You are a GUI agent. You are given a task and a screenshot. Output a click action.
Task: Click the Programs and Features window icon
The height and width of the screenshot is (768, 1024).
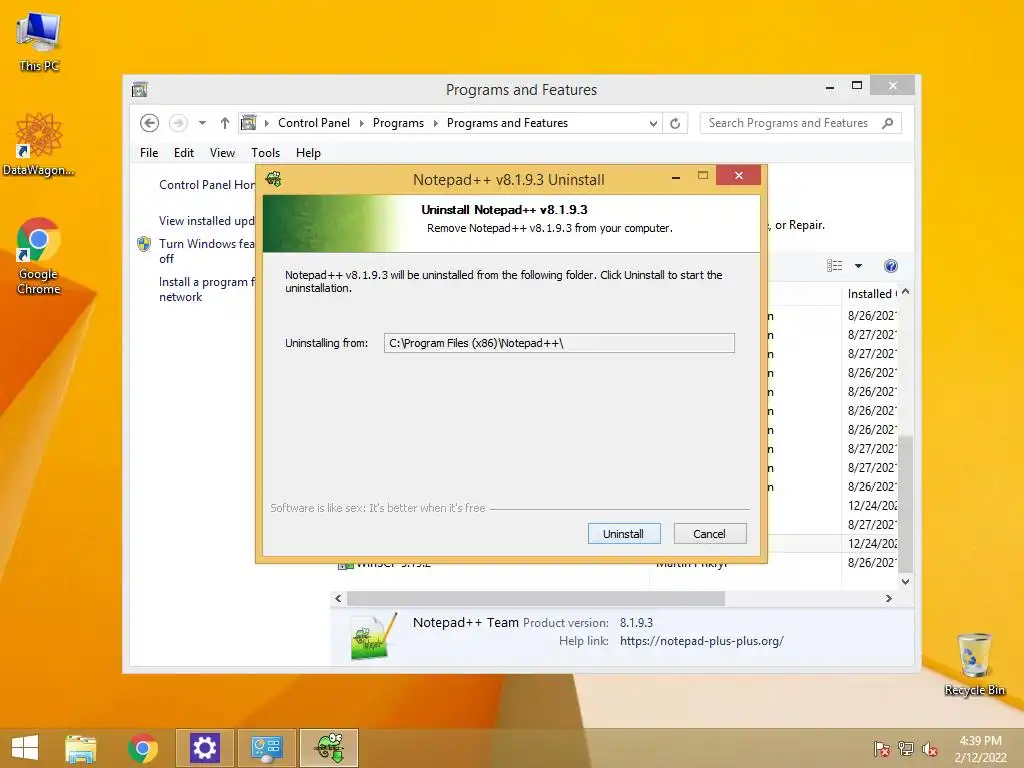pyautogui.click(x=140, y=89)
